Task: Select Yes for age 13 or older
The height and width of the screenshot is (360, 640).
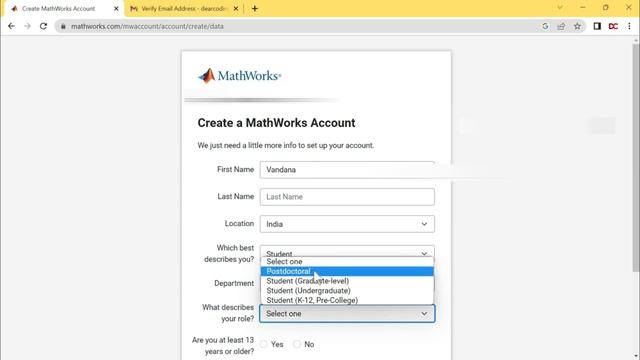Action: (264, 344)
